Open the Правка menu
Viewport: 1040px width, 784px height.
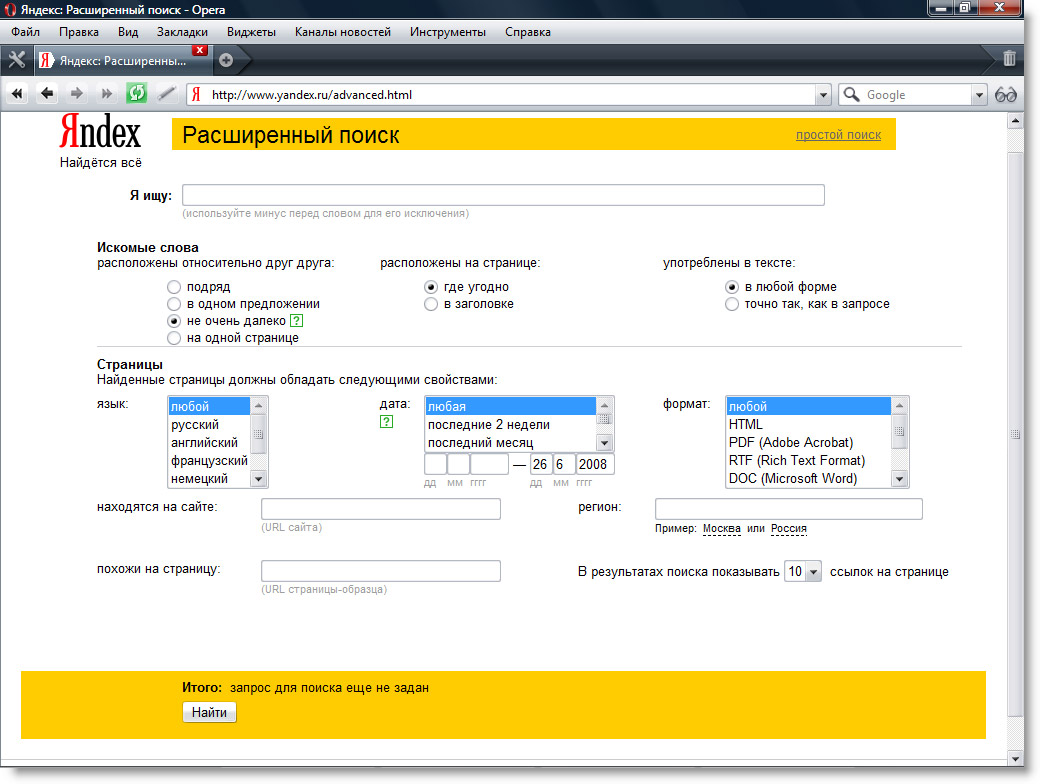79,32
